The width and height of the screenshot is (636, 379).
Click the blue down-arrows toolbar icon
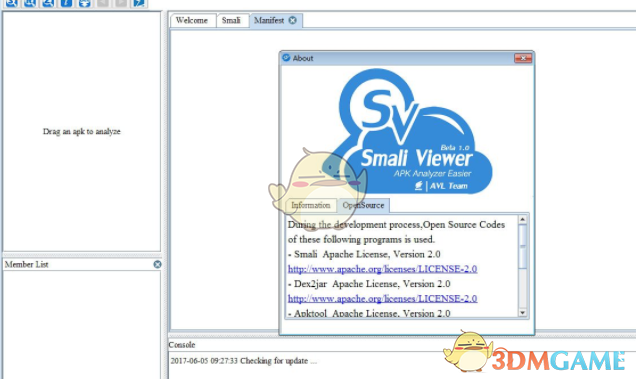(x=84, y=3)
